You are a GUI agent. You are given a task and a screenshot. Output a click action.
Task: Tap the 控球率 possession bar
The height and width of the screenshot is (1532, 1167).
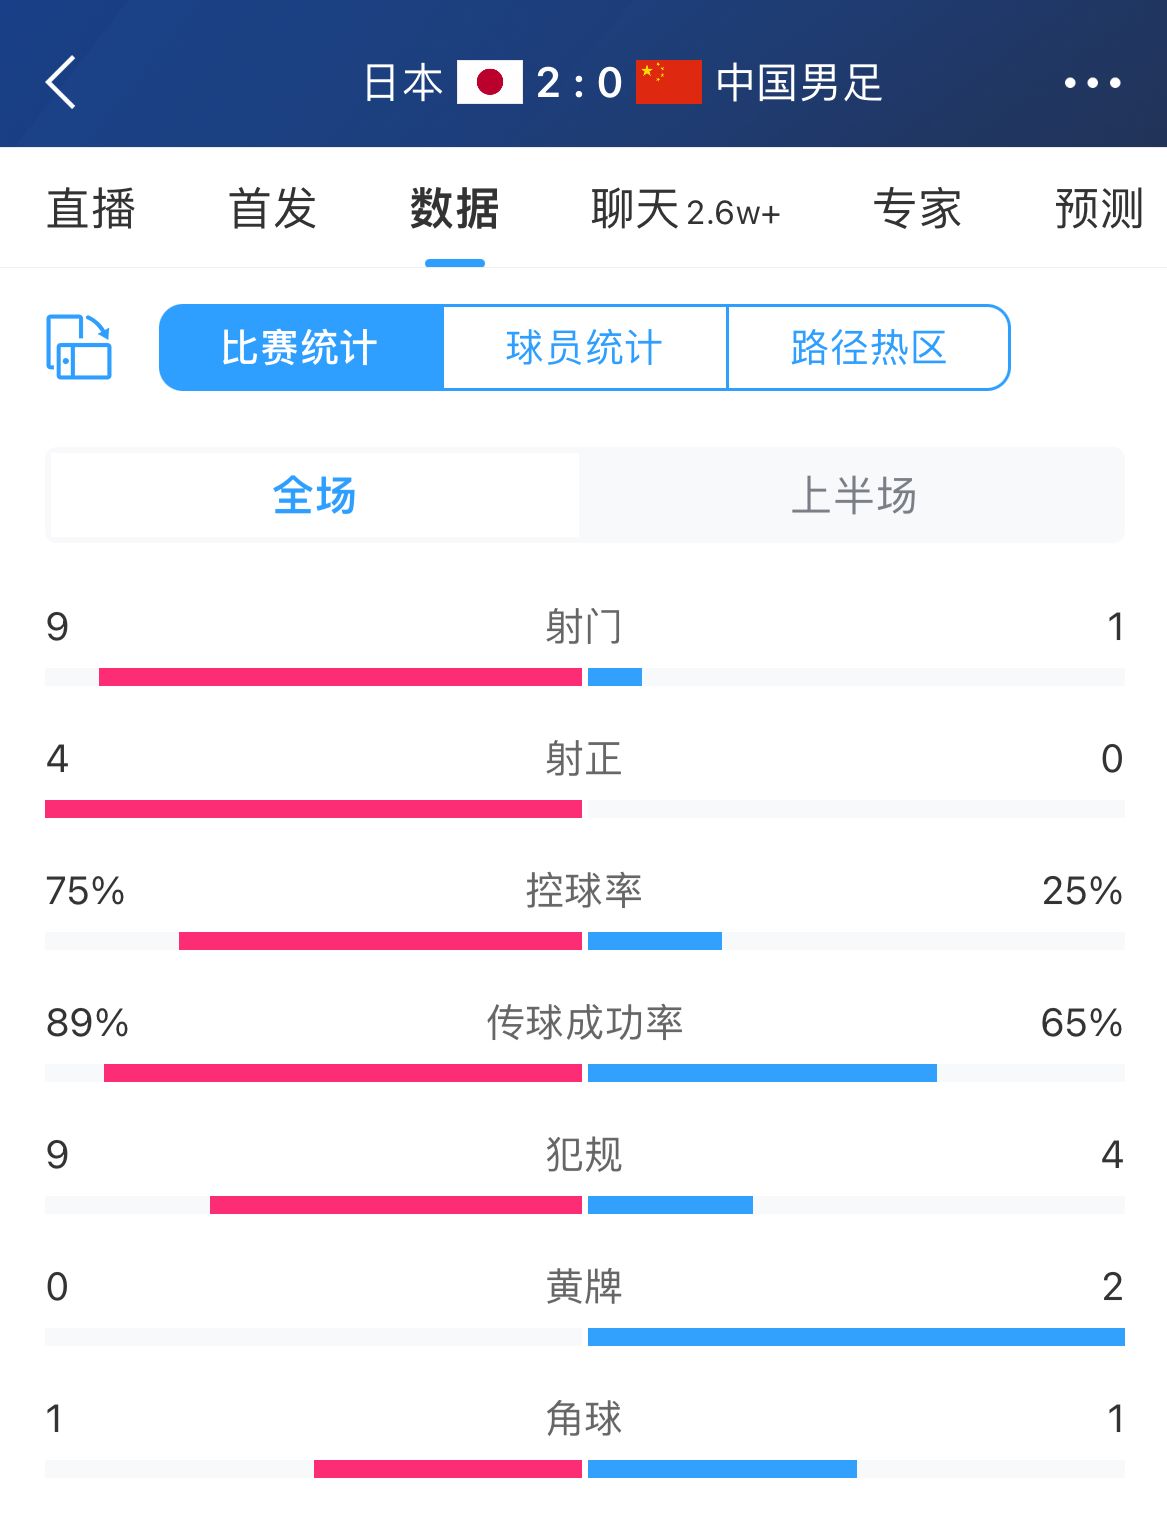click(x=585, y=941)
